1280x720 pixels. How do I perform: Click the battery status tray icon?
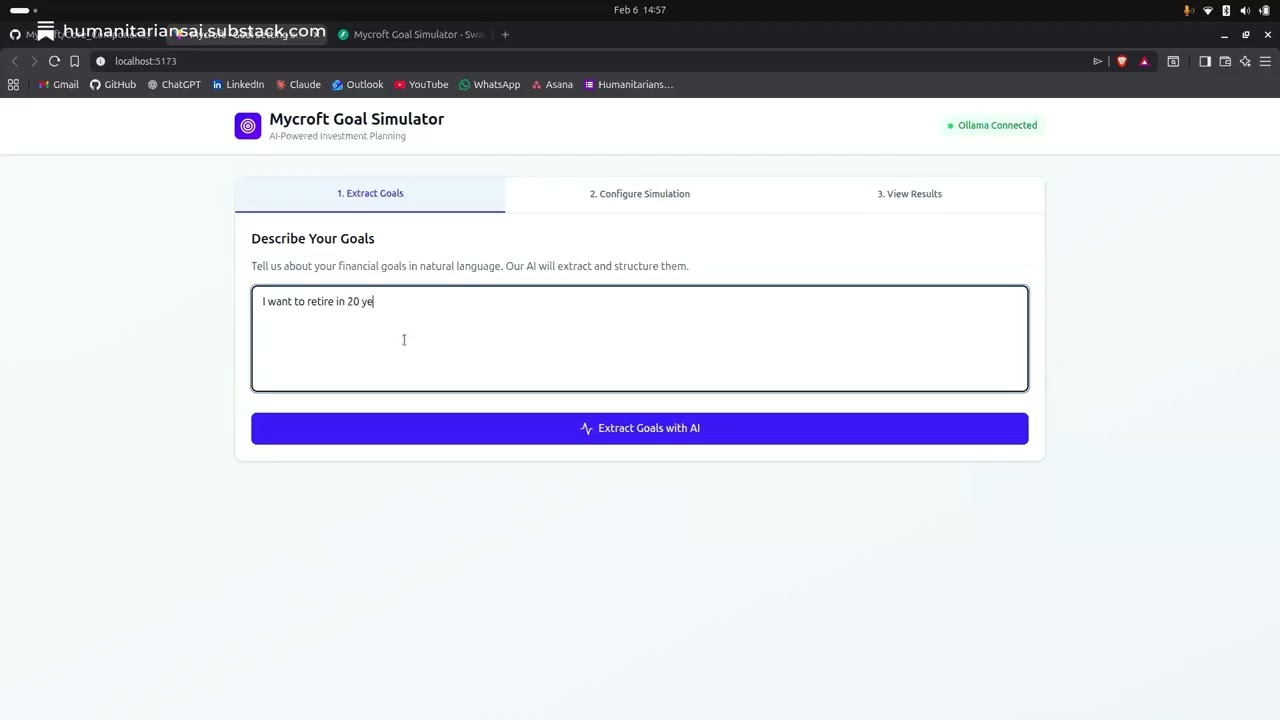click(x=1264, y=10)
